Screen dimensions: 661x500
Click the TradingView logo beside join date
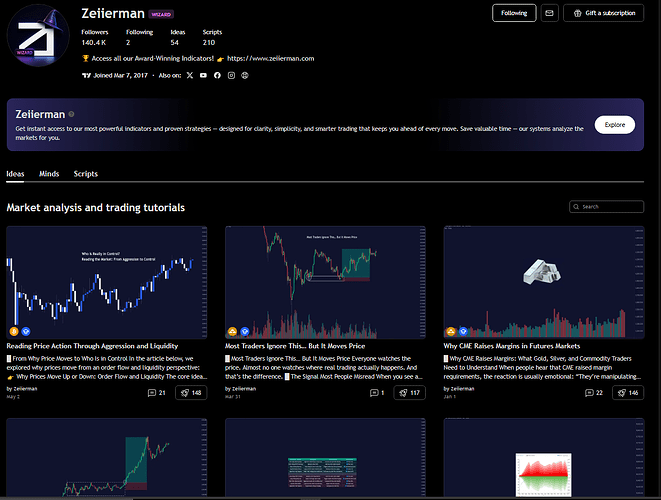click(x=86, y=75)
